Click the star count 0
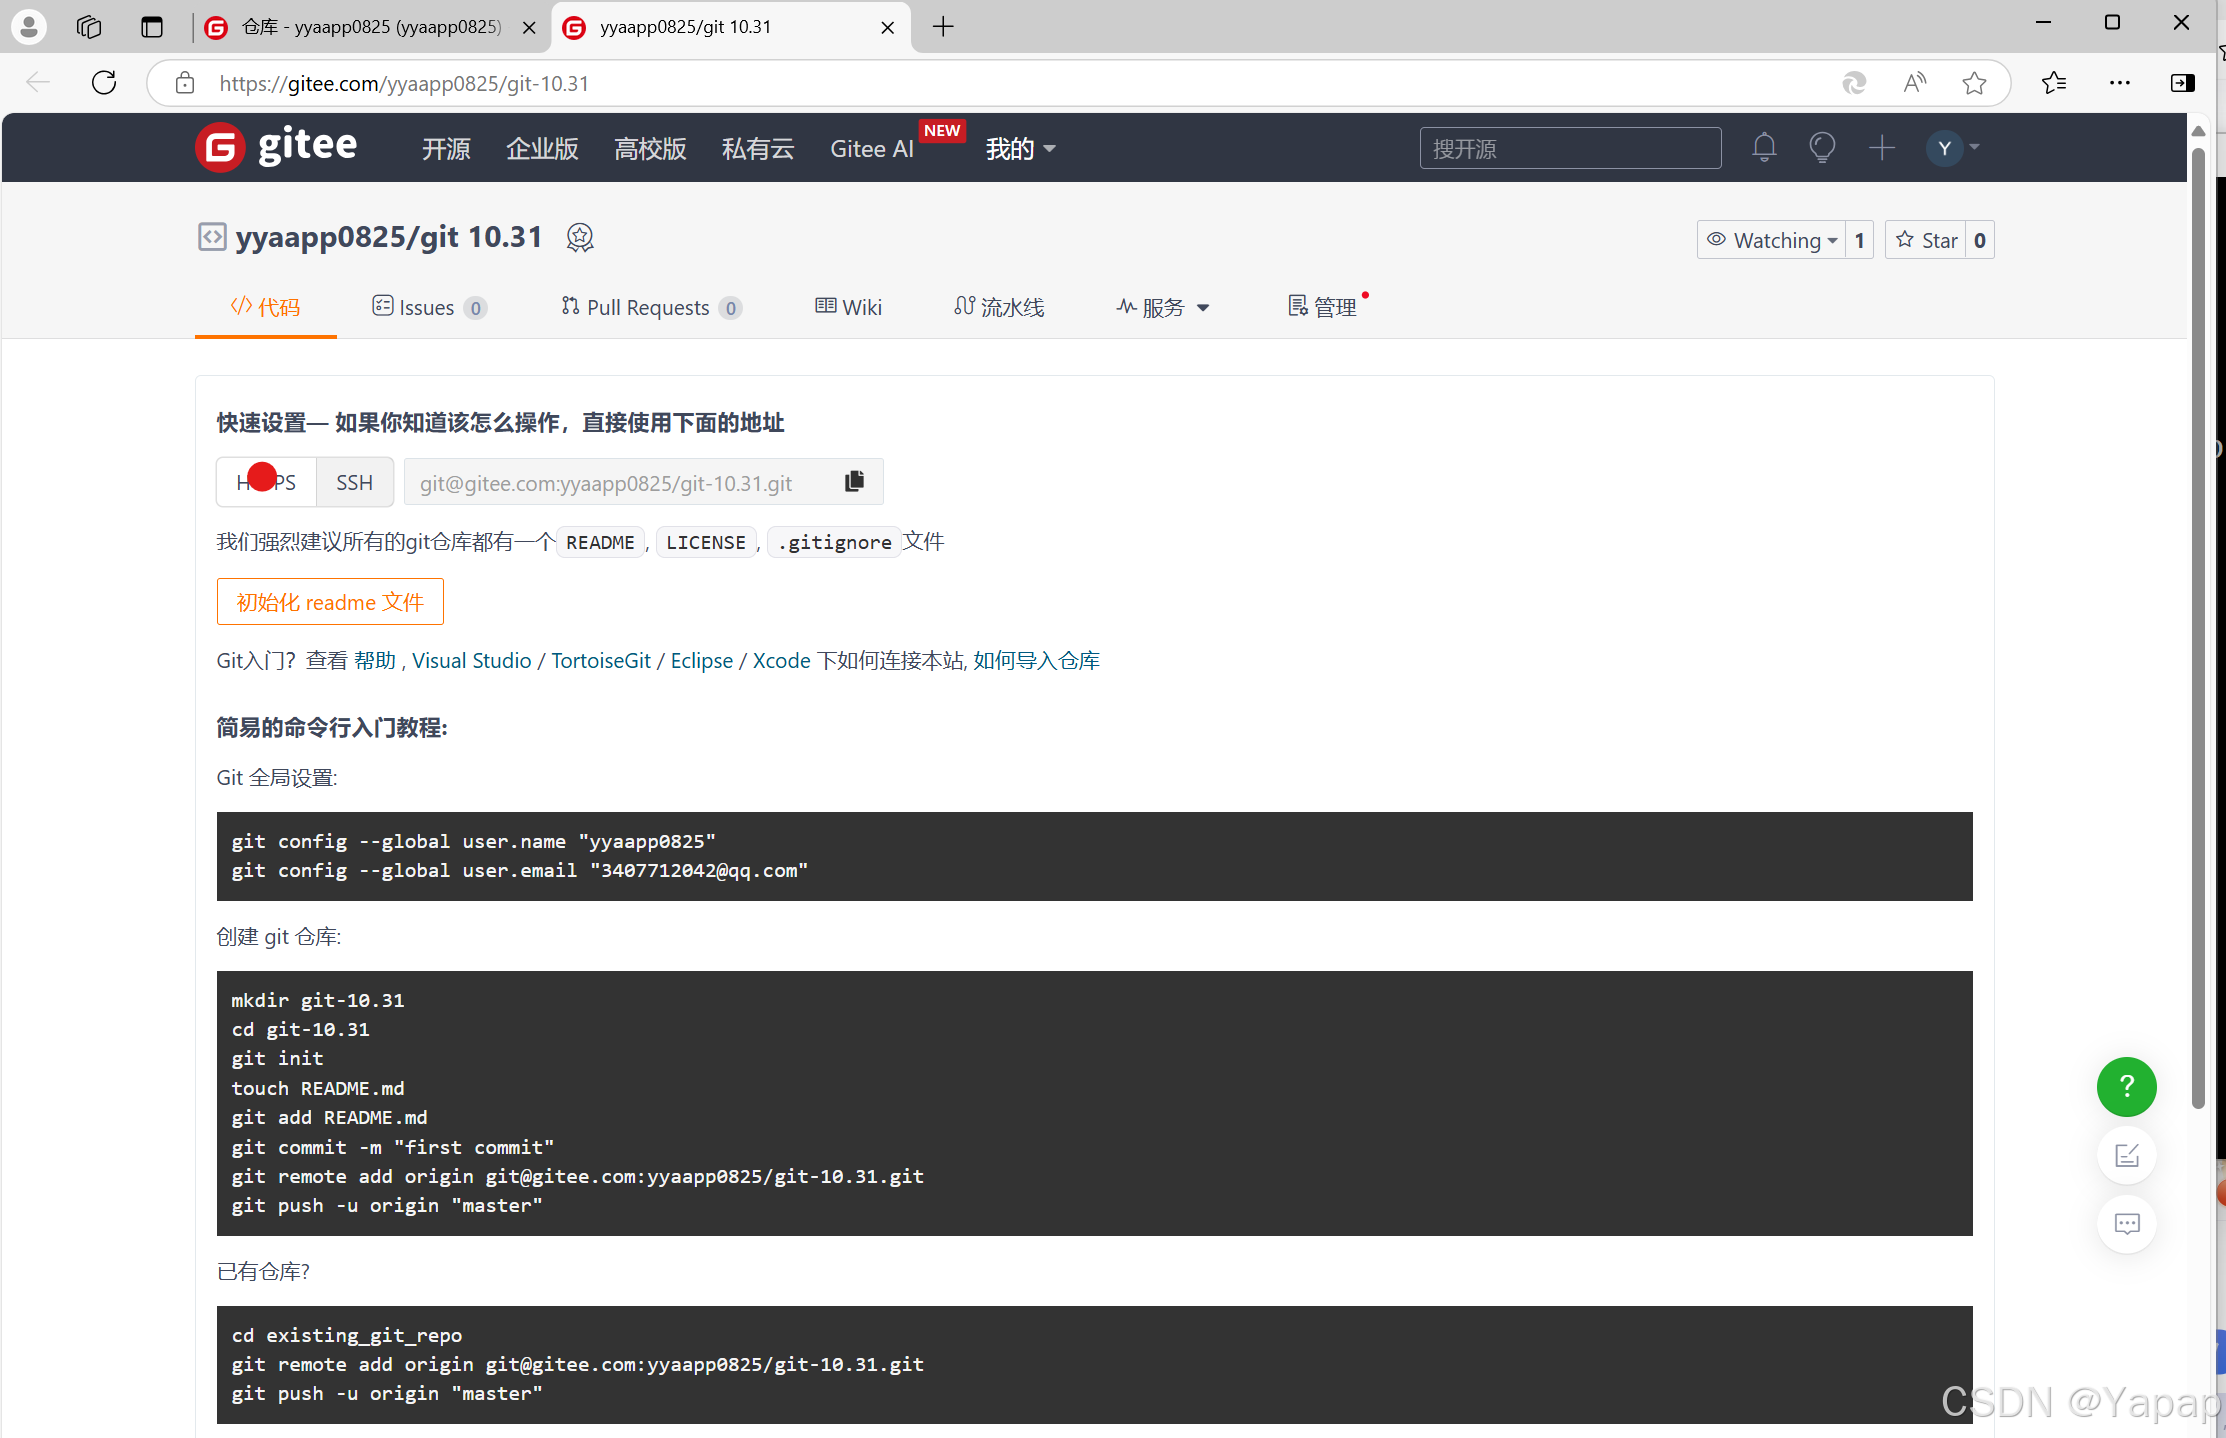 click(x=1980, y=240)
